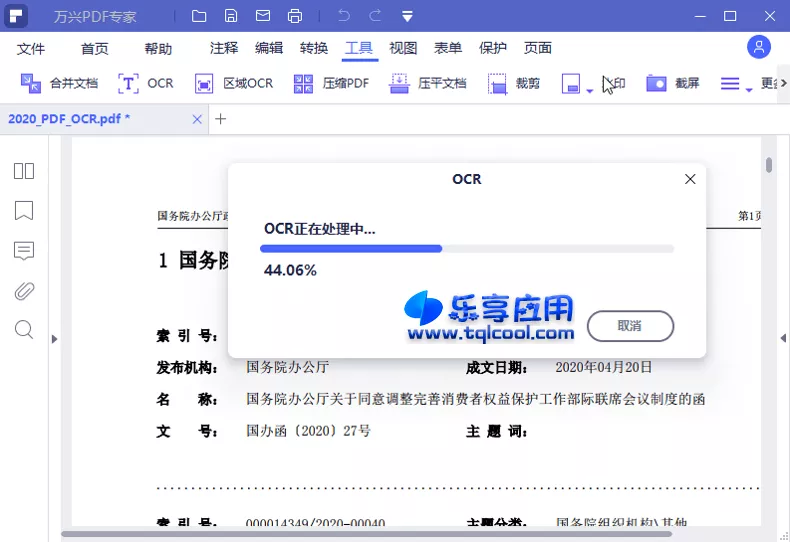
Task: Click the 2020年04月20日 date text
Action: click(604, 367)
